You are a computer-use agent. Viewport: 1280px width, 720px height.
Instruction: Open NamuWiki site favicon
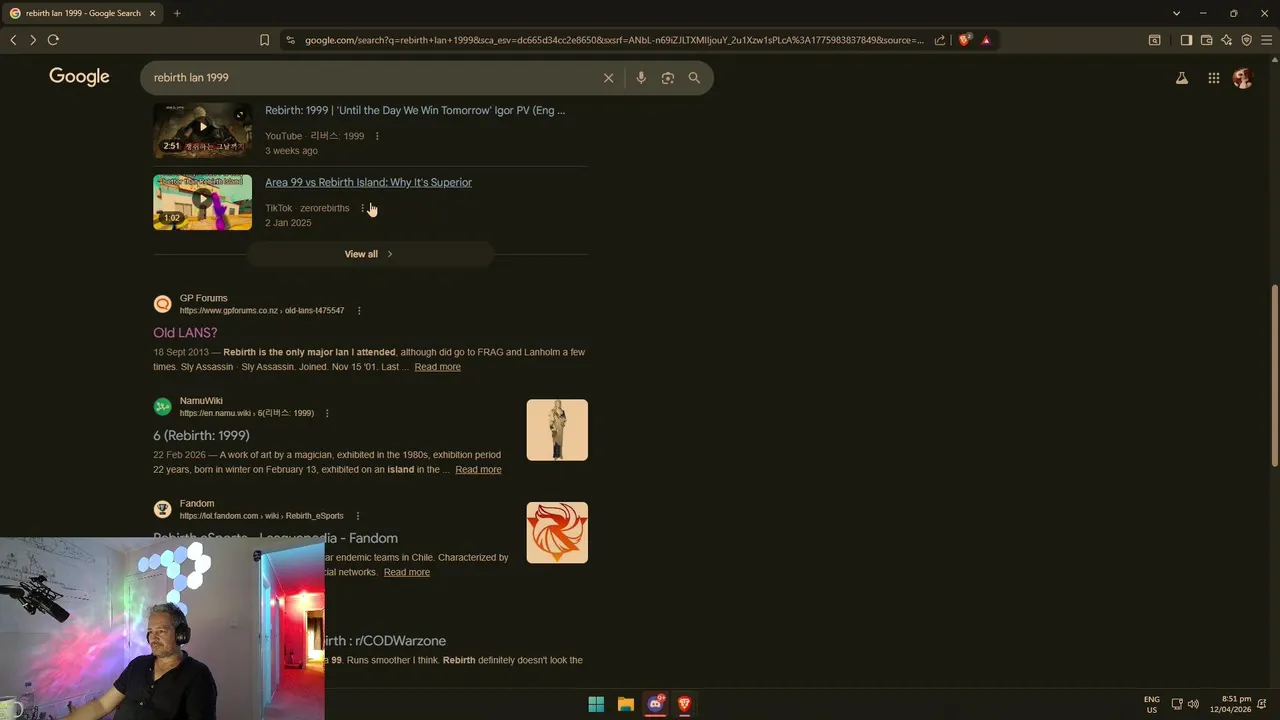click(x=162, y=406)
